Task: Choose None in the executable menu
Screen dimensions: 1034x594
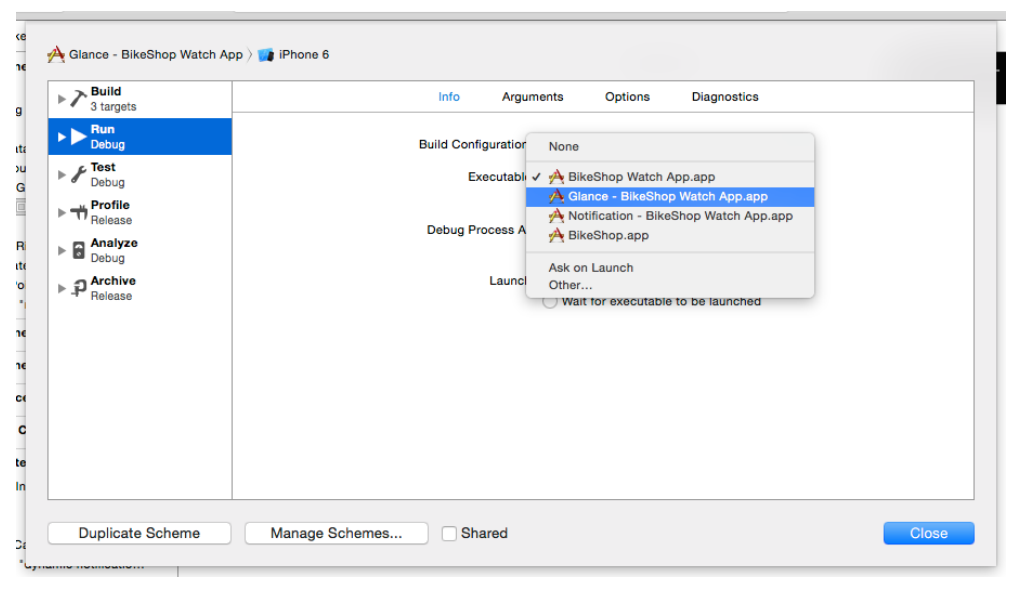Action: click(670, 146)
